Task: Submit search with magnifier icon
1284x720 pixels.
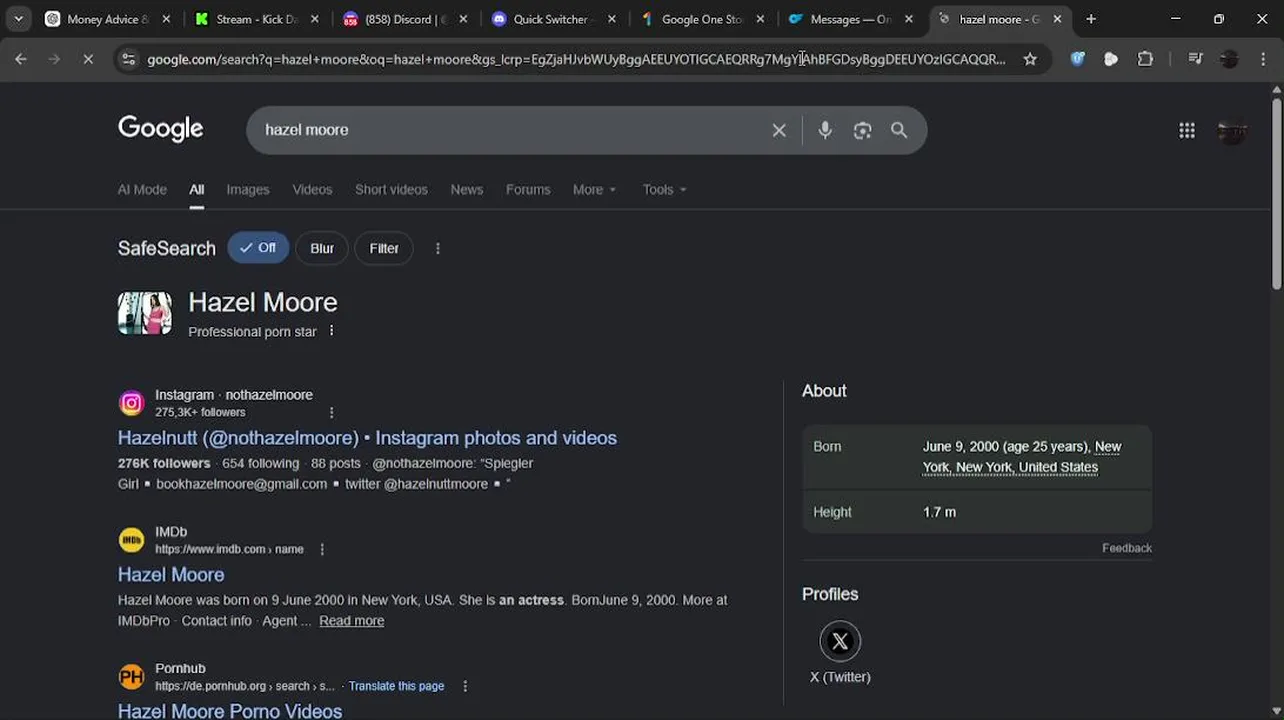Action: pyautogui.click(x=899, y=130)
